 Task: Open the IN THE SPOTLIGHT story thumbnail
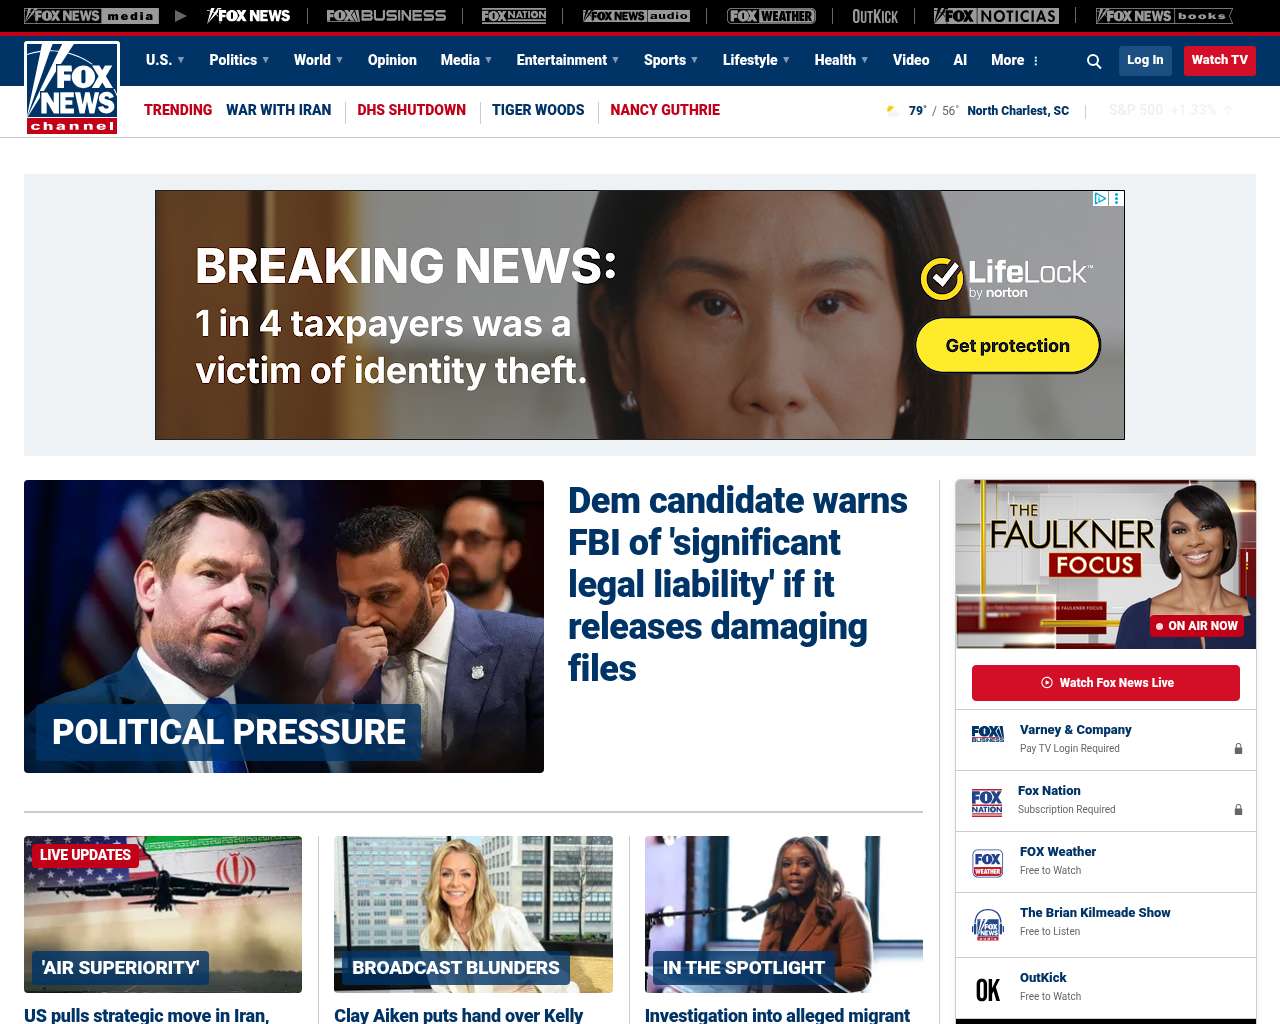784,914
